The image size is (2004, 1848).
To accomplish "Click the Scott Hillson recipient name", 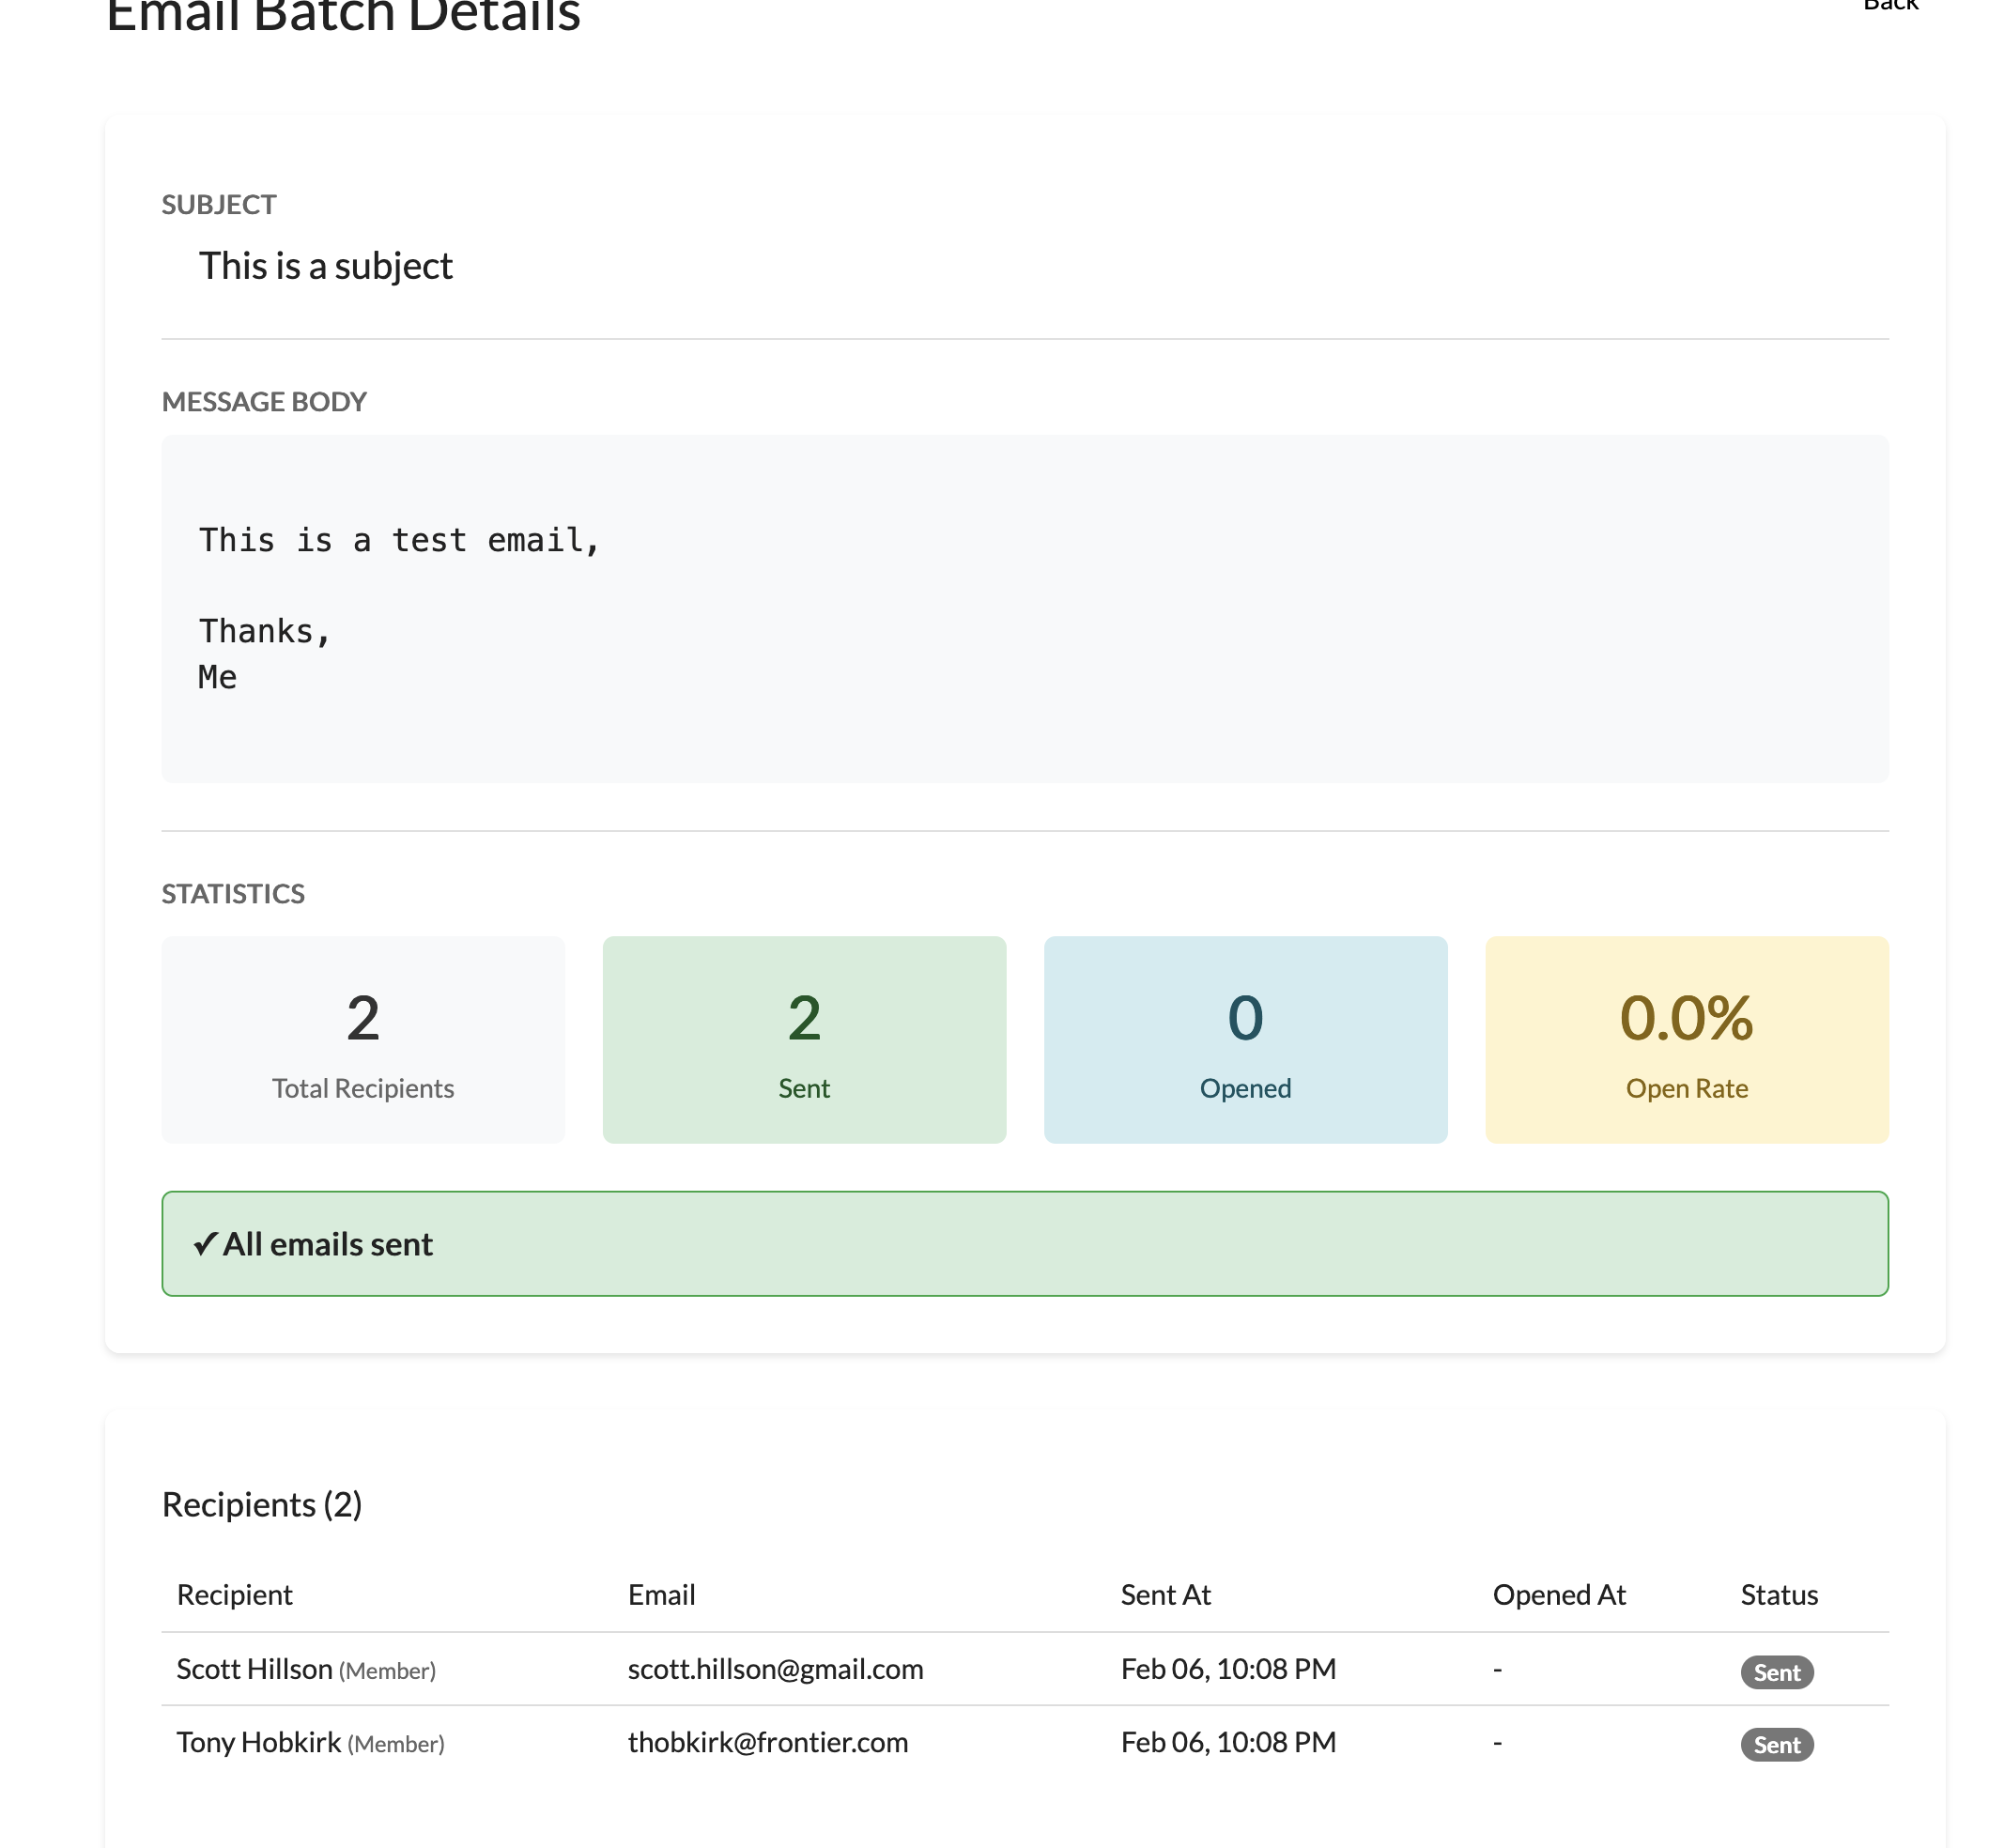I will point(254,1669).
